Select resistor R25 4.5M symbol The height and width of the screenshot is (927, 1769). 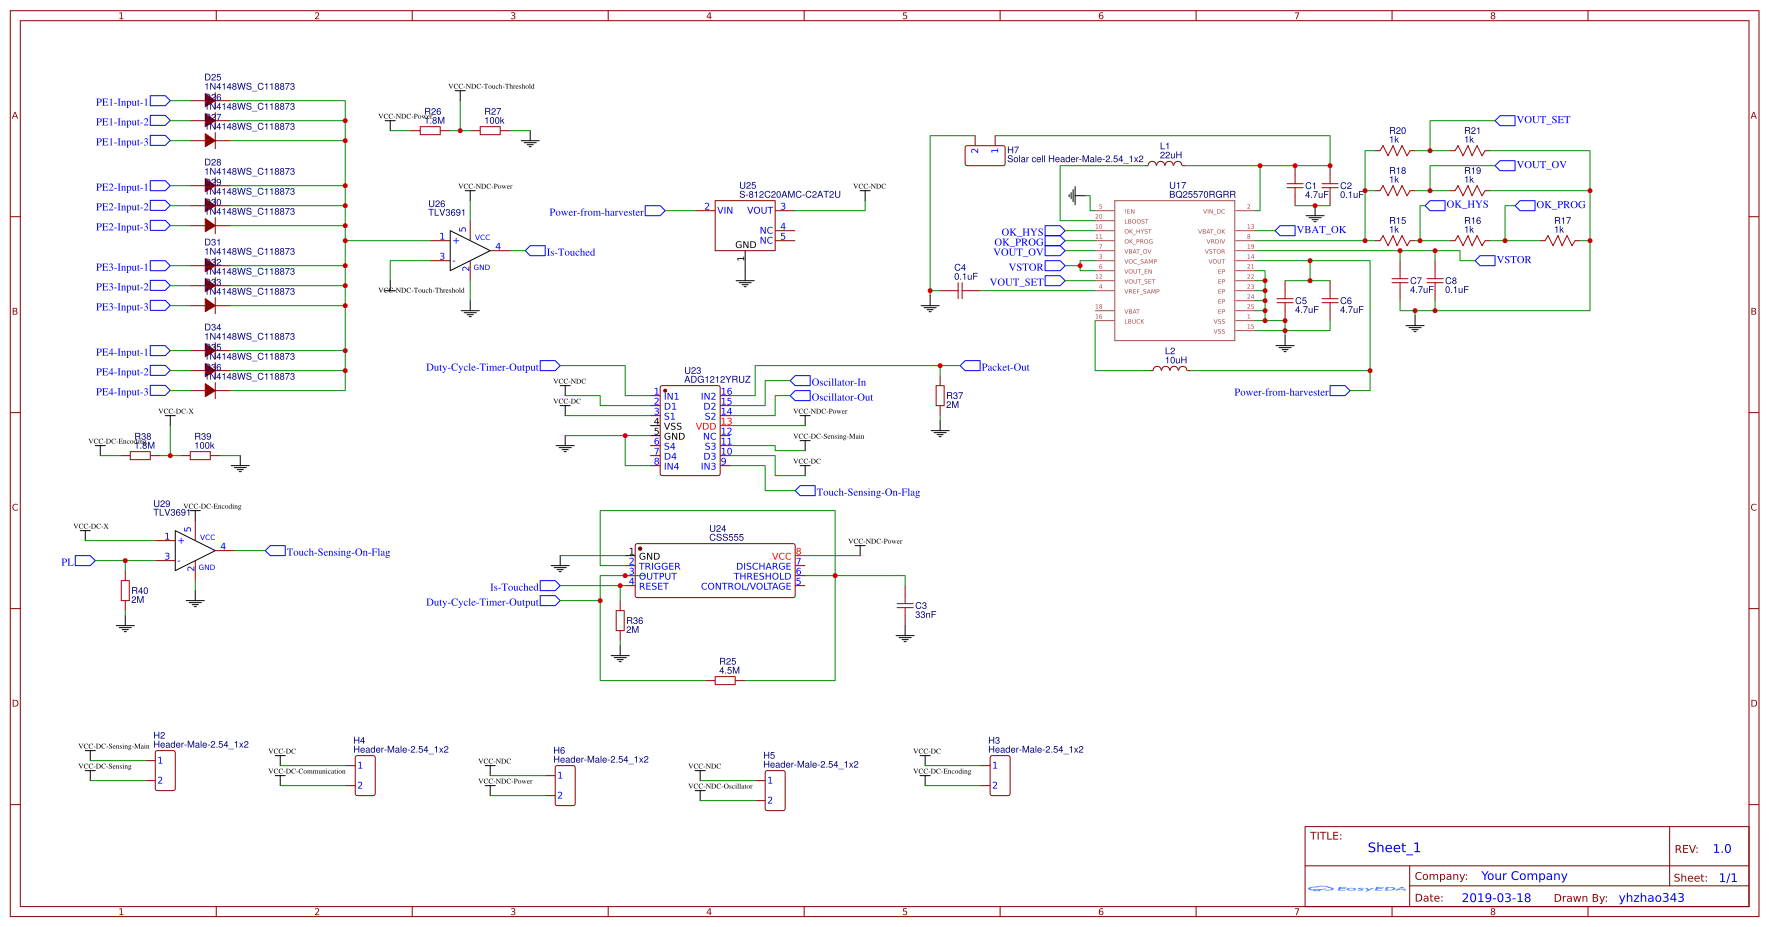coord(726,679)
